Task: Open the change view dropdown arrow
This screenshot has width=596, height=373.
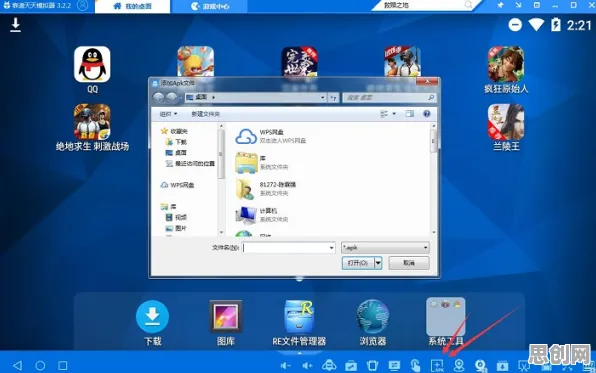Action: [x=394, y=114]
